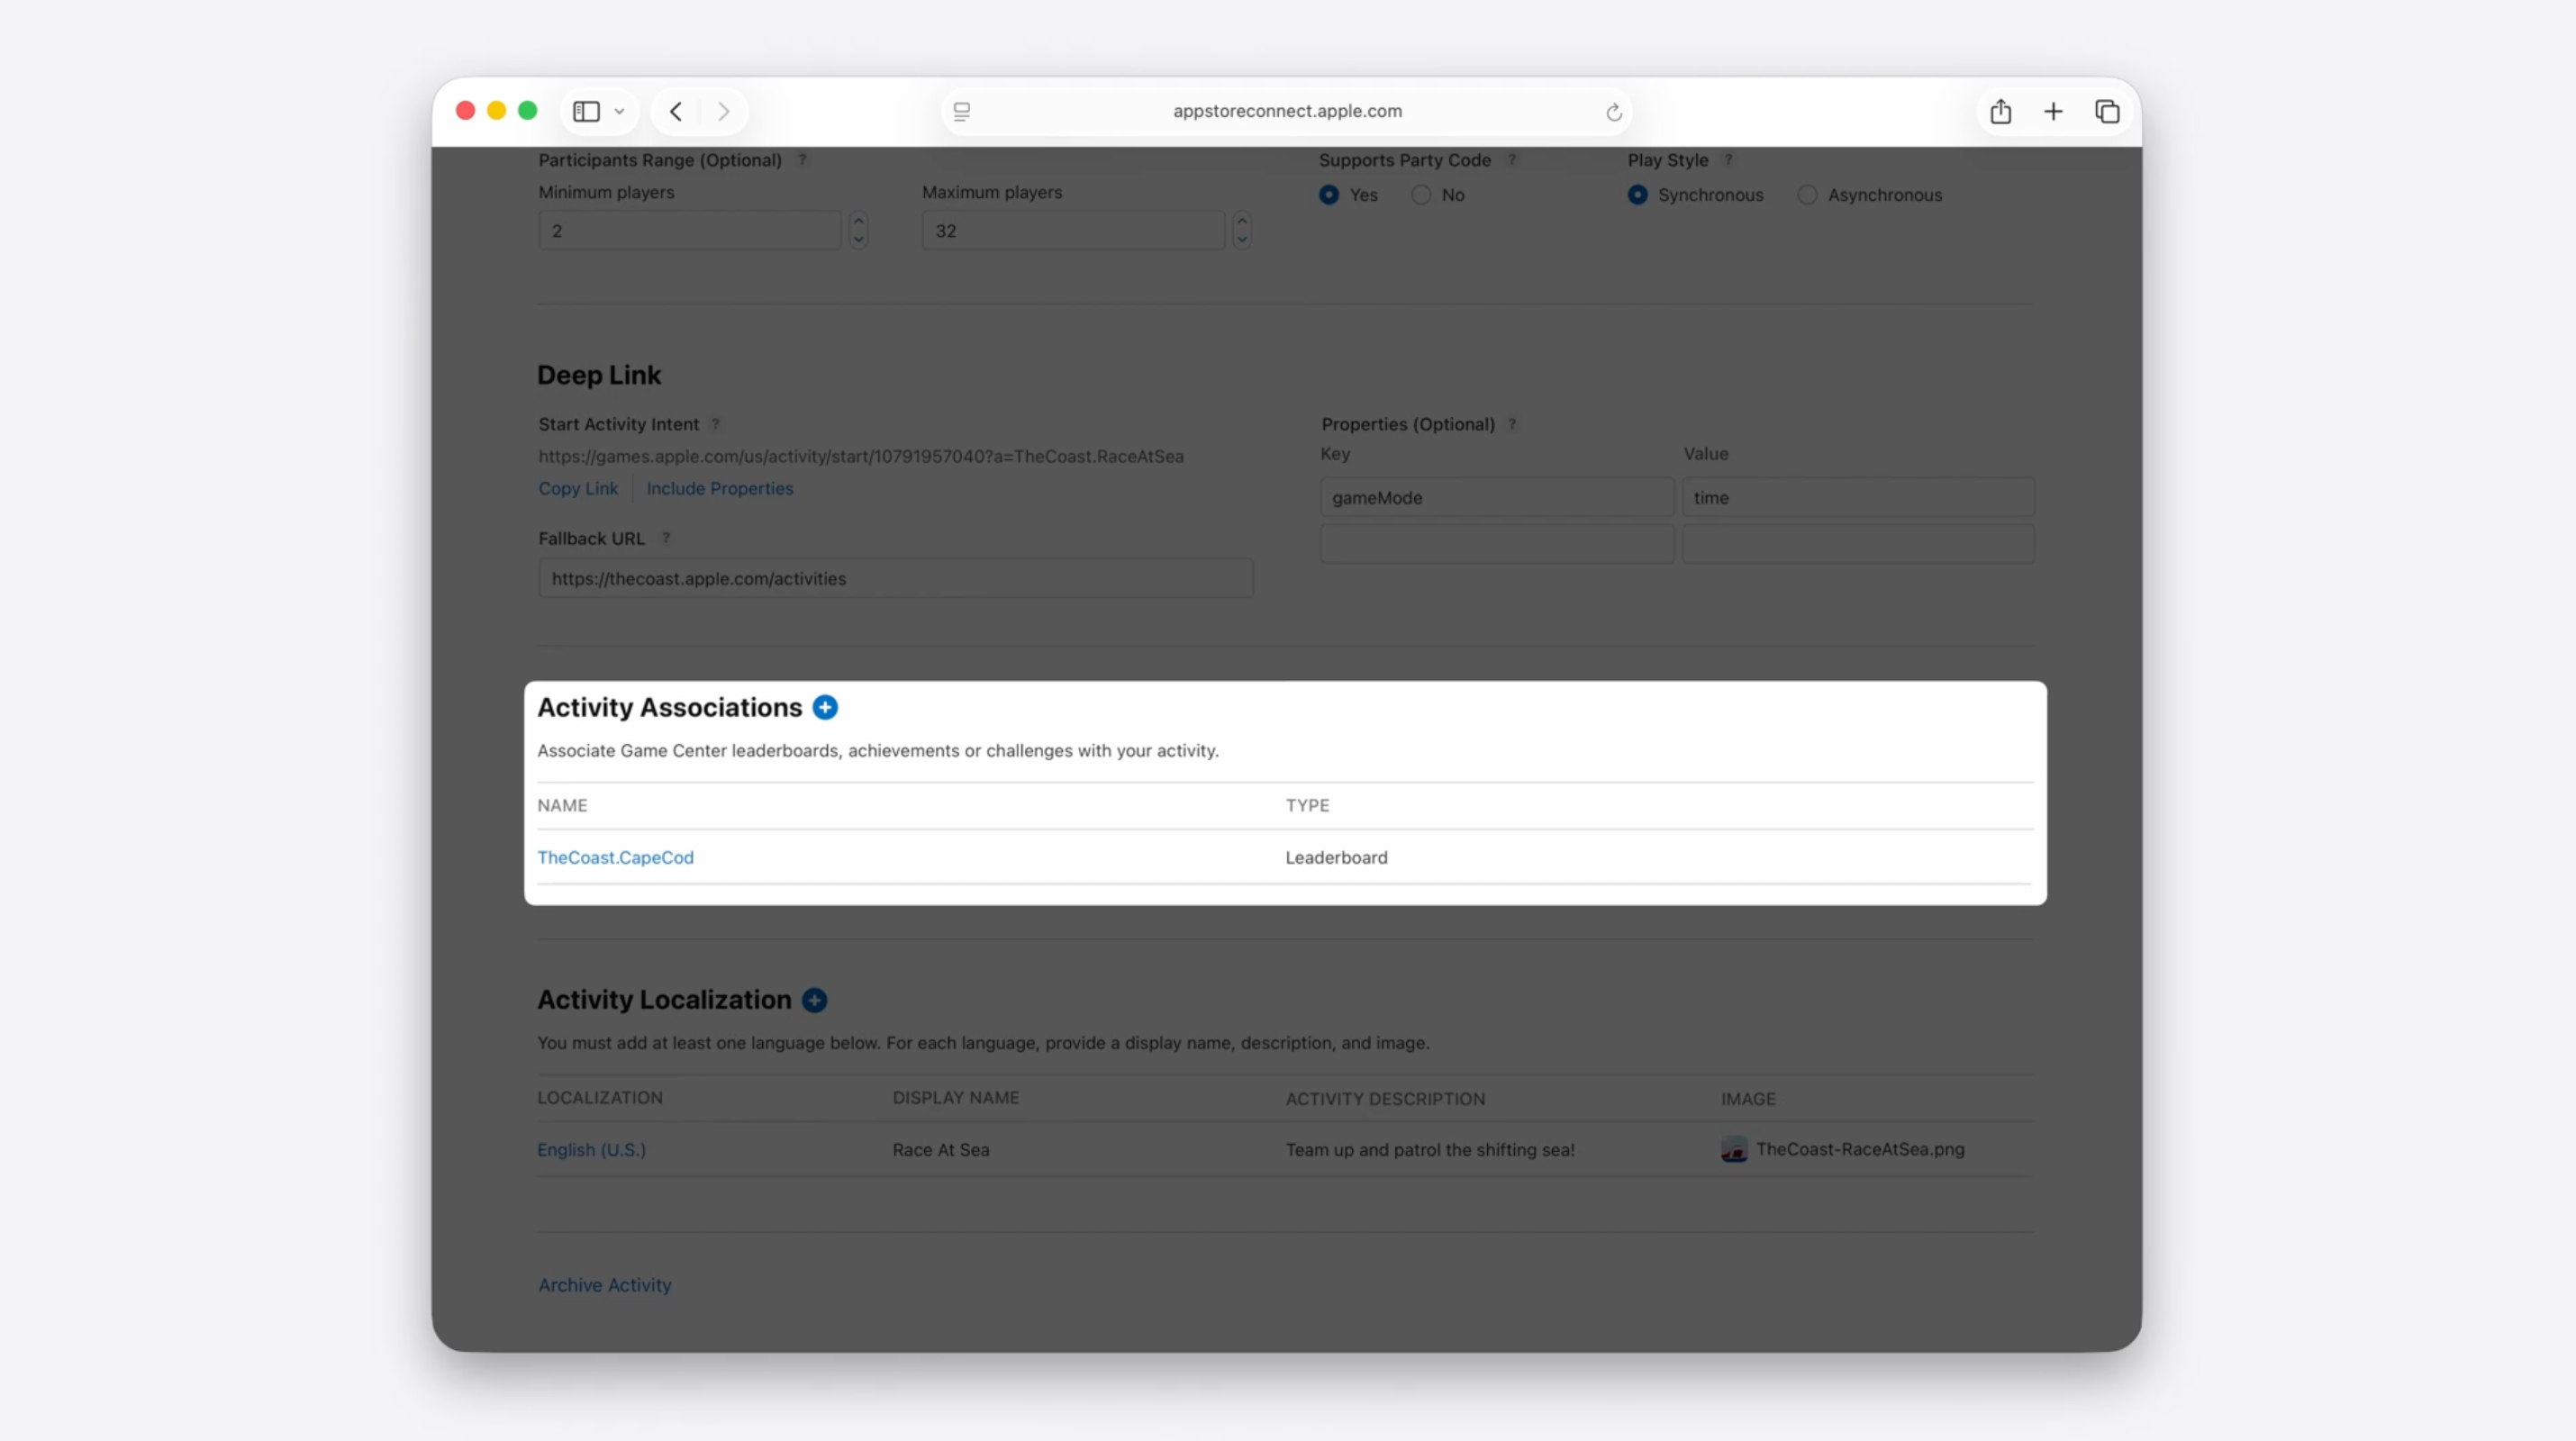Click the Maximum players stepper arrows
This screenshot has width=2576, height=1441.
pos(1241,230)
